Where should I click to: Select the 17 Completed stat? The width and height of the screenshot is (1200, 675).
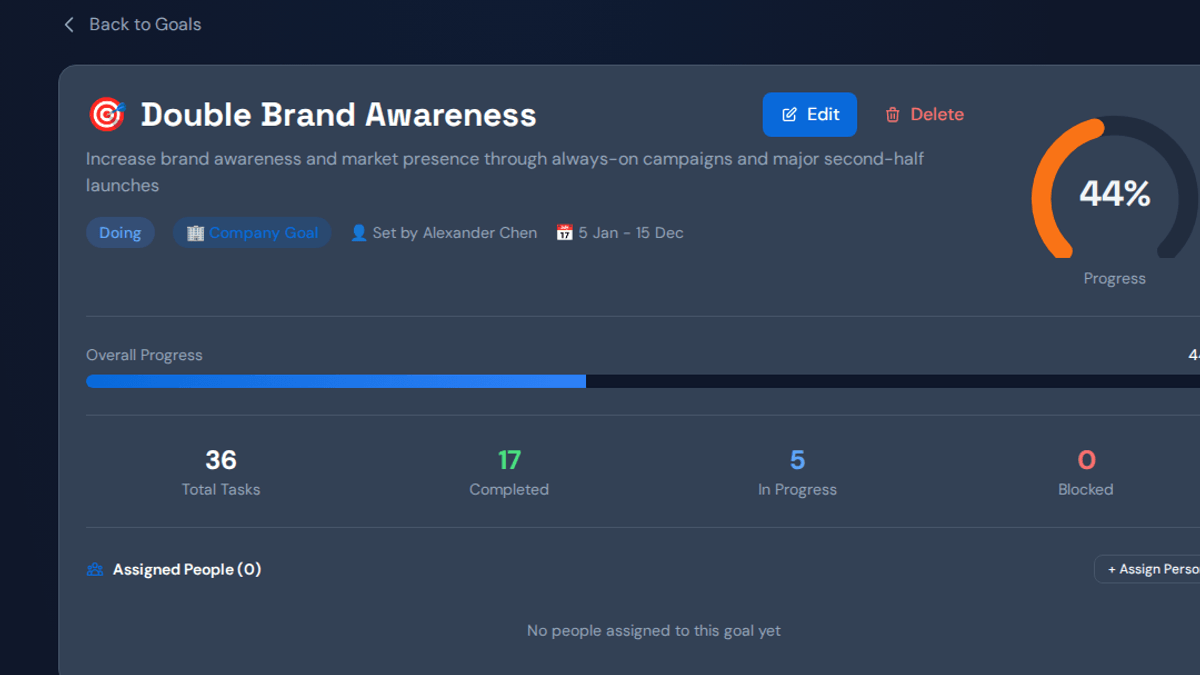click(509, 473)
